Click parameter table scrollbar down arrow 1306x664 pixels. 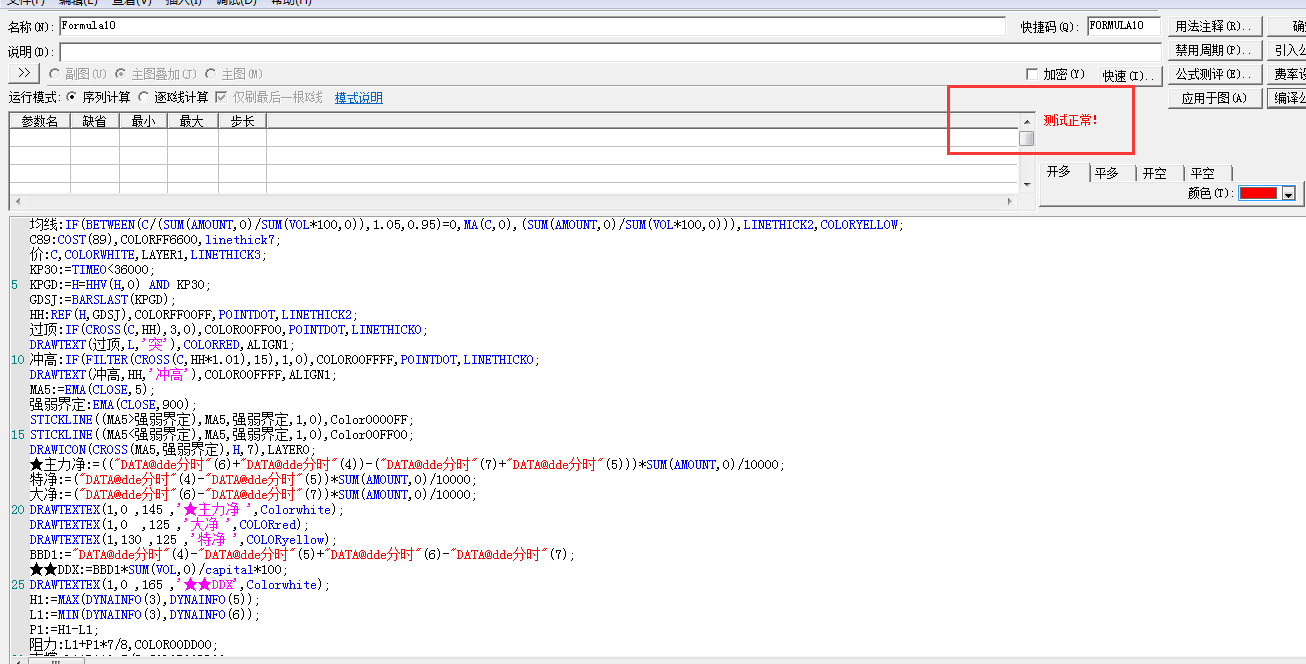pos(1027,186)
